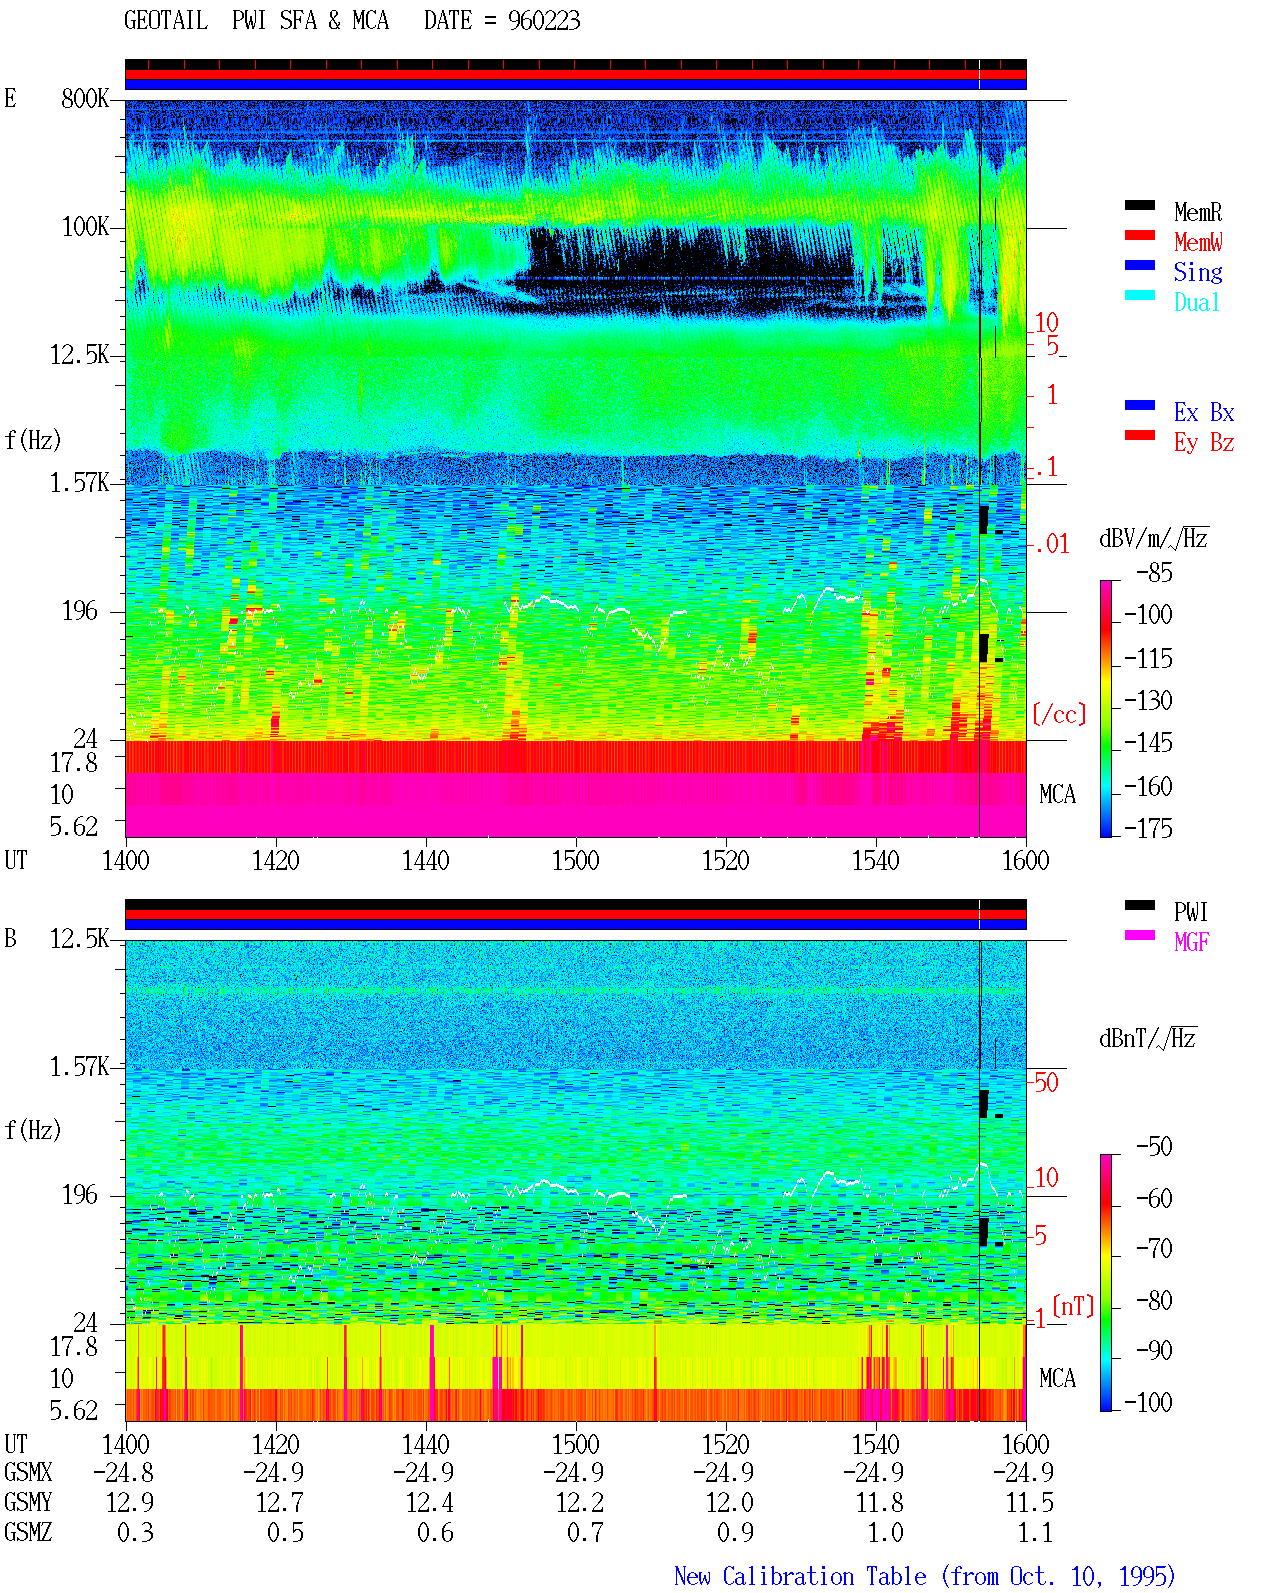1280x1593 pixels.
Task: Click the GSMZ value '0.3'
Action: tap(136, 1533)
